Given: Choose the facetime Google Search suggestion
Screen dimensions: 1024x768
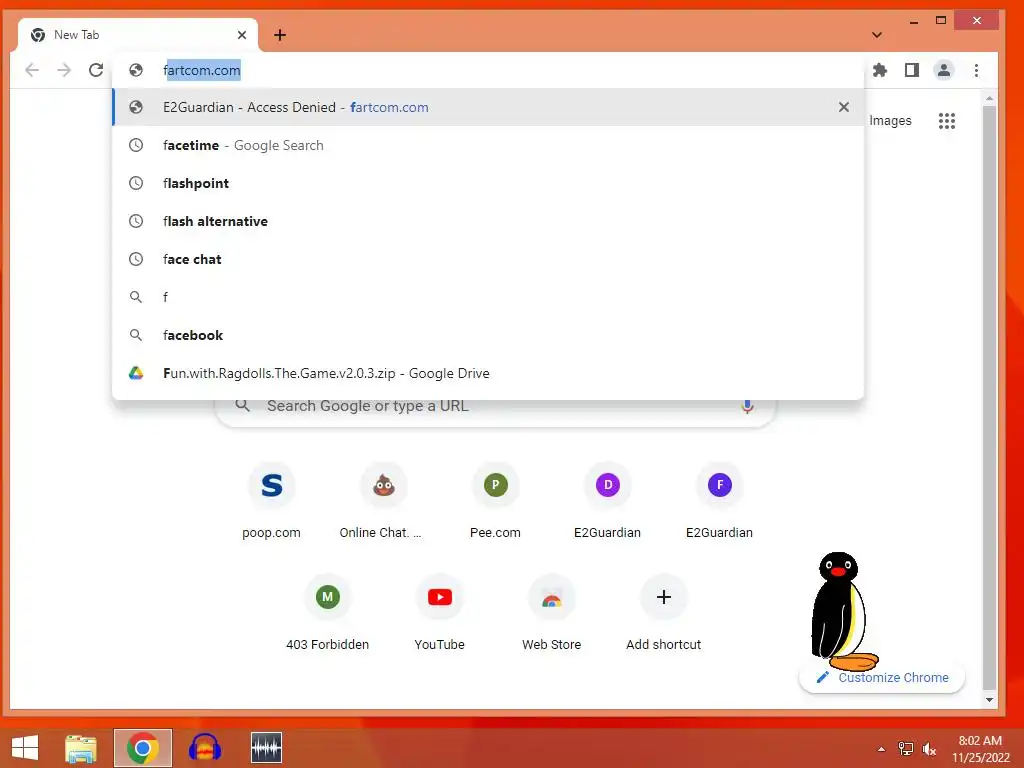Looking at the screenshot, I should 488,145.
